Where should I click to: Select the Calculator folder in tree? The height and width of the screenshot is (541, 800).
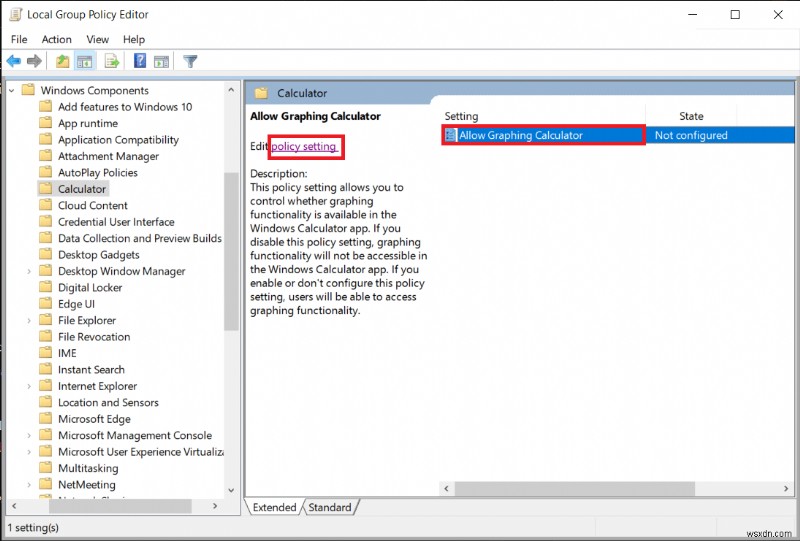82,189
